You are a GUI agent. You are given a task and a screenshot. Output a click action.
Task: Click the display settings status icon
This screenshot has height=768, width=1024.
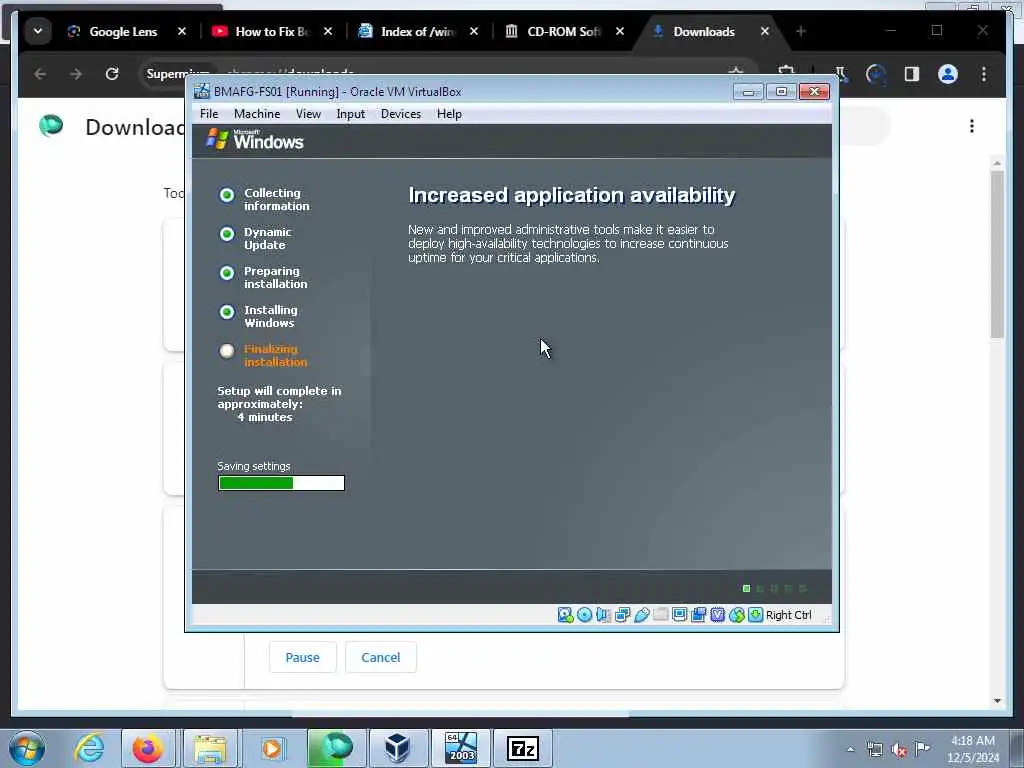coord(679,615)
